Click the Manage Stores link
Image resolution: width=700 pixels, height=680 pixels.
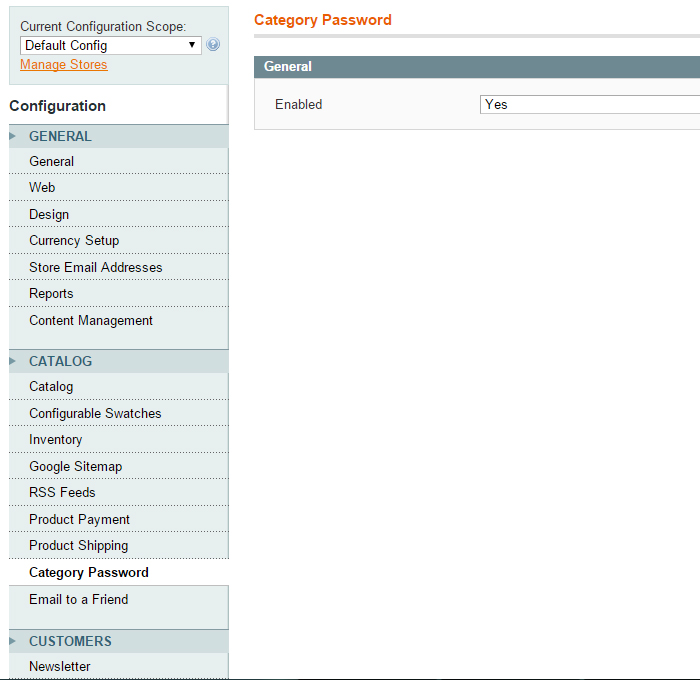tap(63, 64)
